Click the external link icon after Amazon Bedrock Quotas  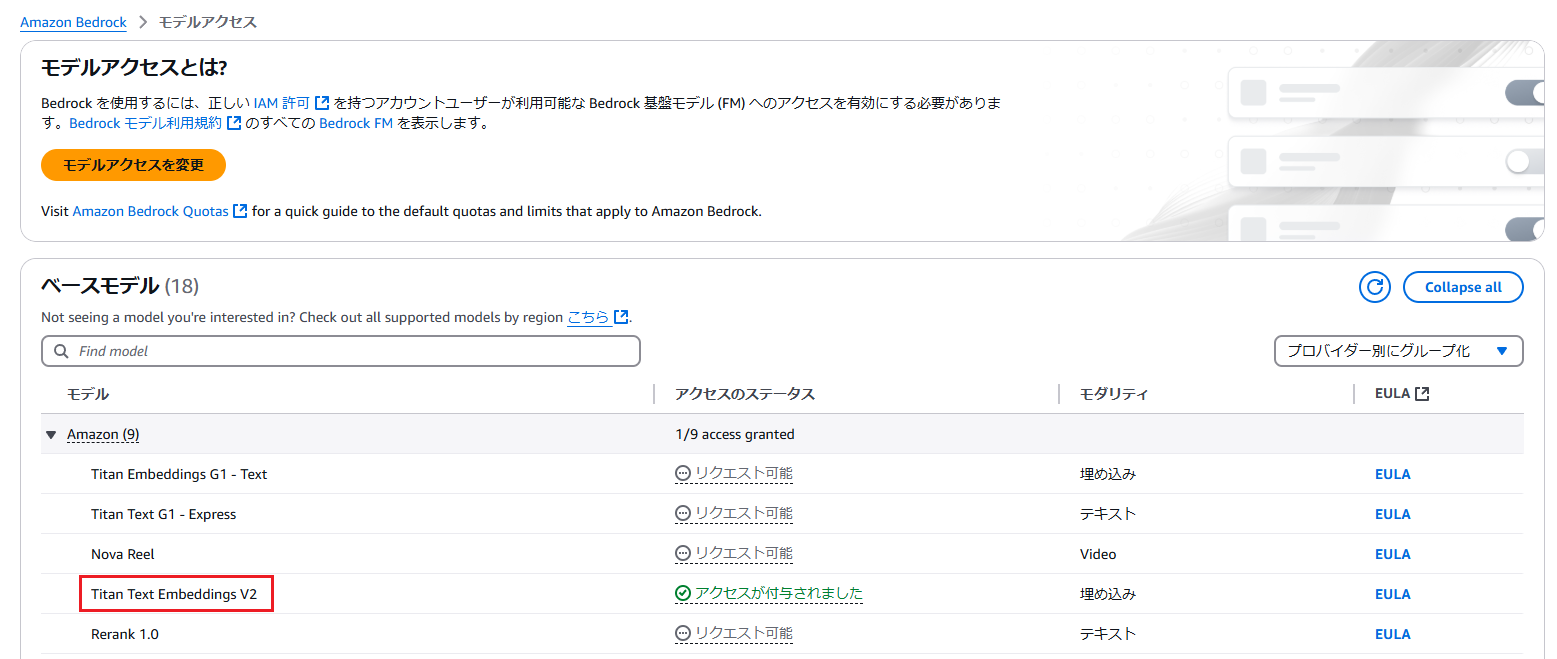tap(240, 212)
